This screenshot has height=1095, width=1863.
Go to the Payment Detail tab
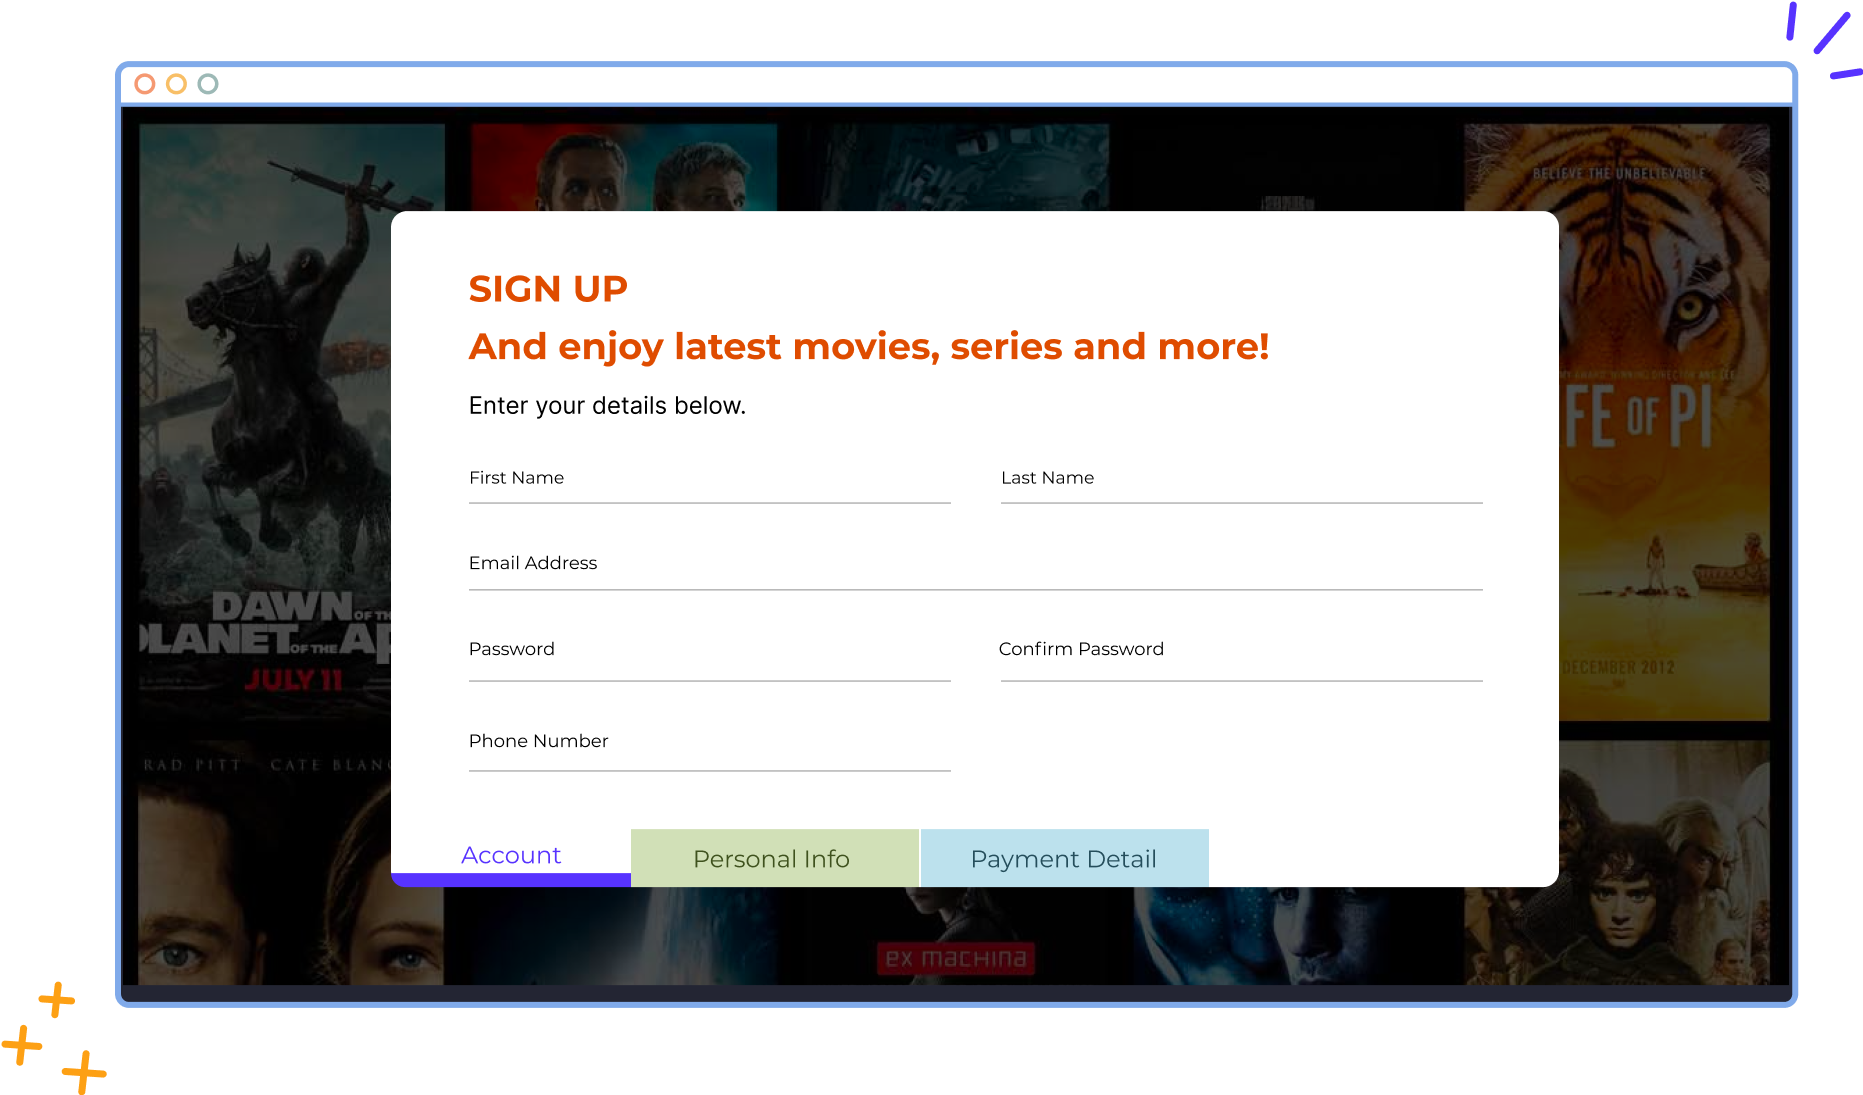pos(1064,859)
